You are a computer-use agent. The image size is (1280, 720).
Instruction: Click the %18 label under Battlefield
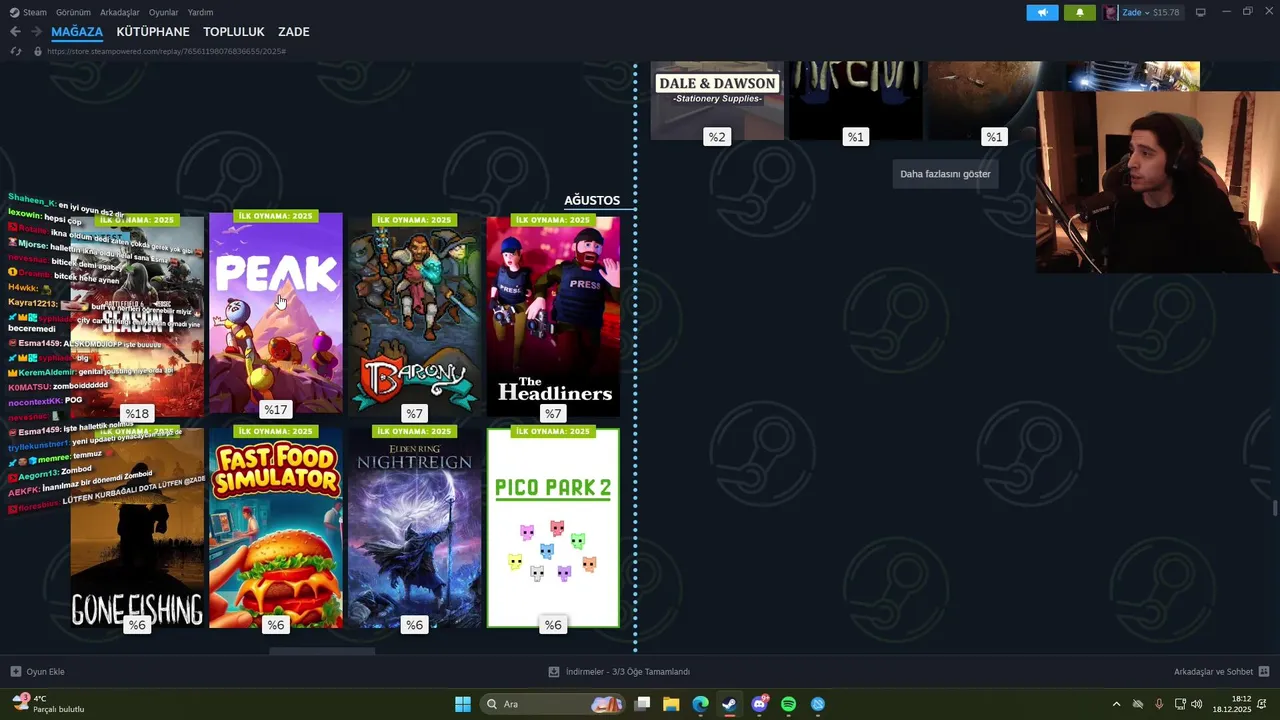coord(137,414)
